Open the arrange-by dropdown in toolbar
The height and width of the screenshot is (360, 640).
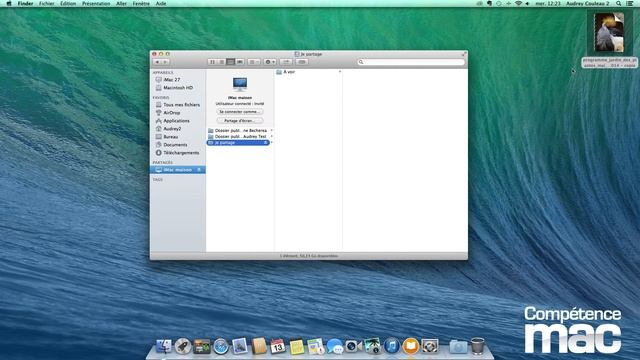point(253,62)
